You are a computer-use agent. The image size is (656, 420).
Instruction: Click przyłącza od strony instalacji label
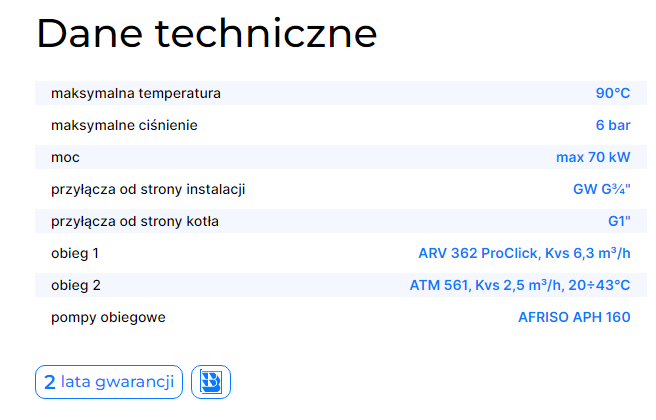pos(148,190)
